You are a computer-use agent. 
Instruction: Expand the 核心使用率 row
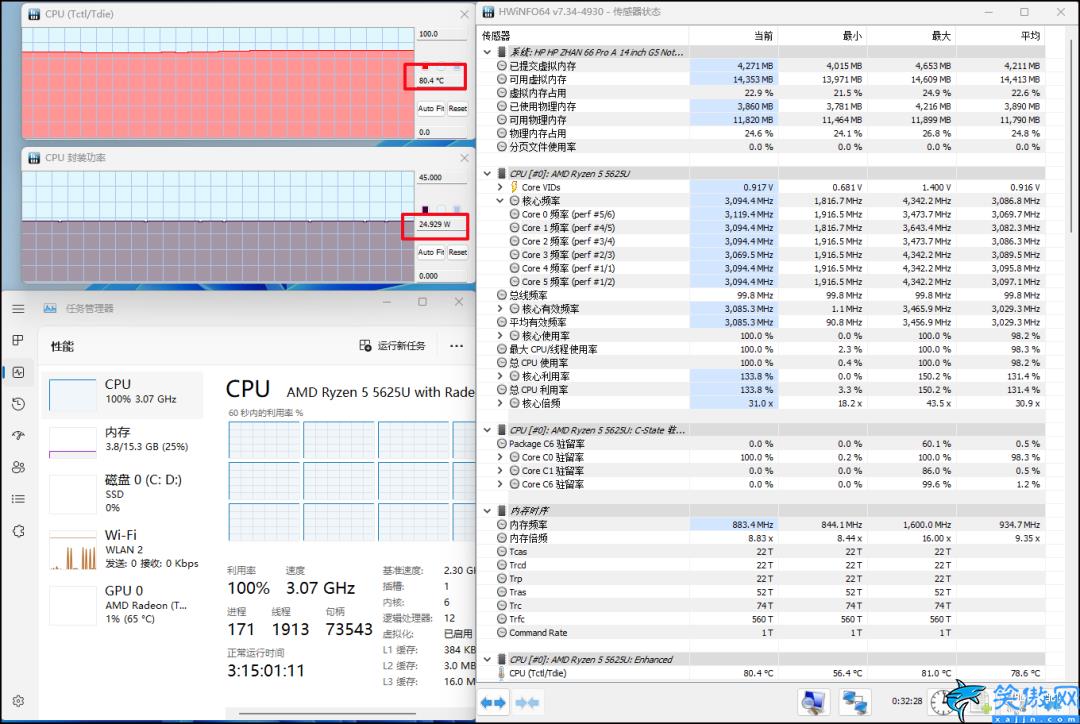pyautogui.click(x=501, y=336)
